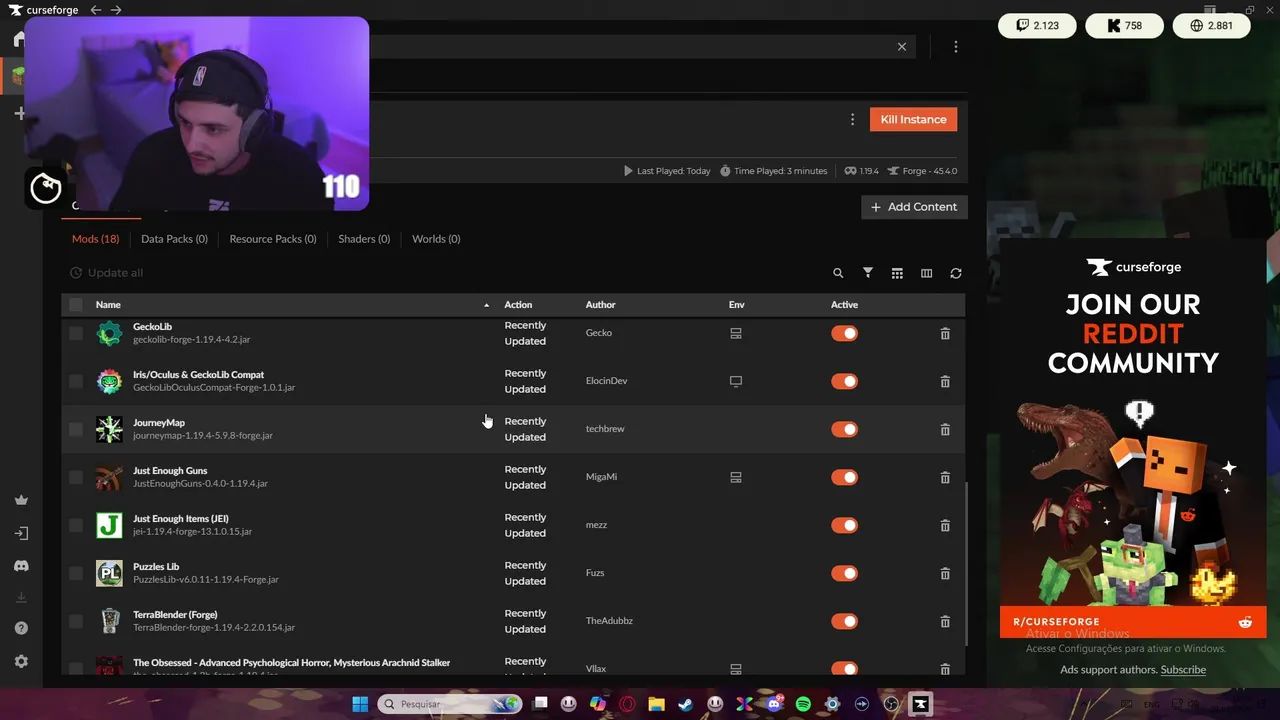Delete Iris/Oculus & GeckoLib Compat with trash icon

[945, 381]
